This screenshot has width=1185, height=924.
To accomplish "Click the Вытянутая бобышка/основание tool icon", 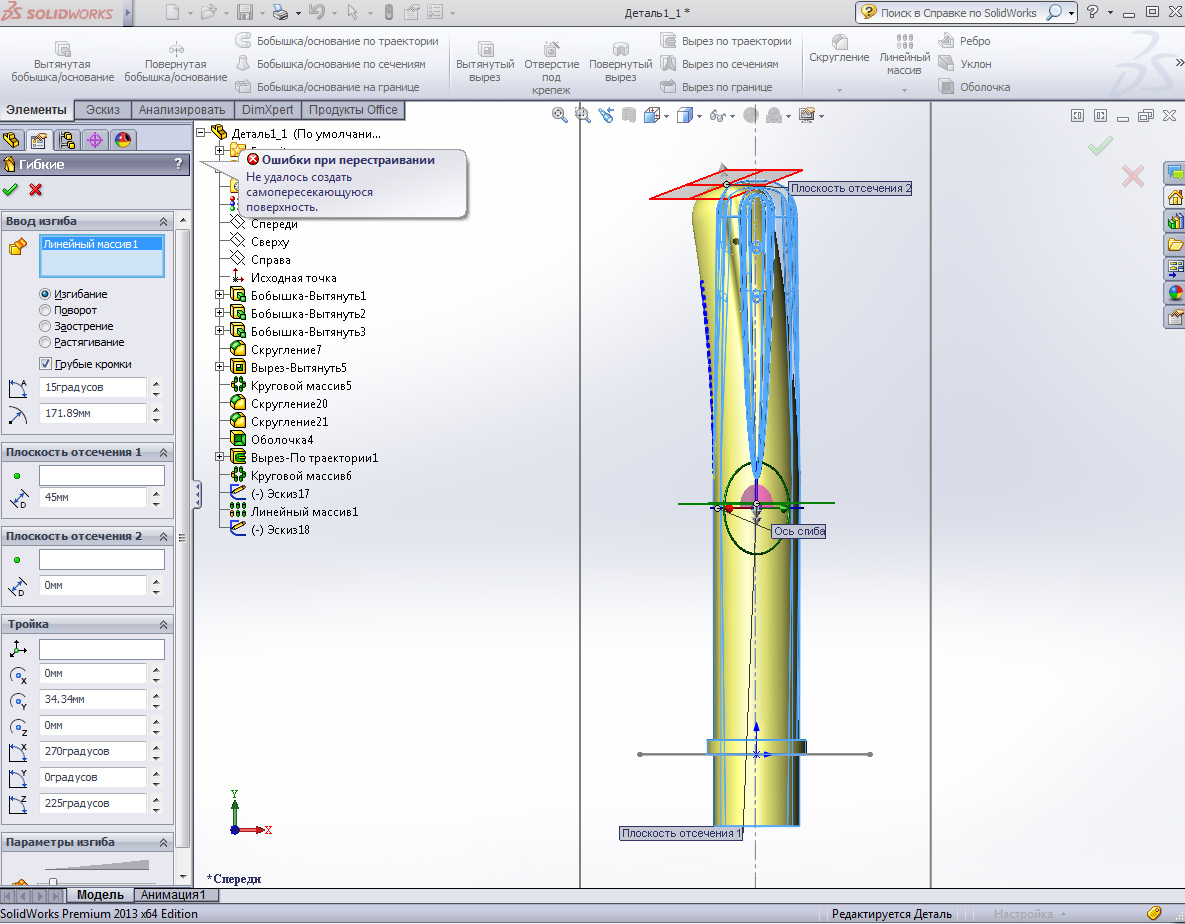I will [63, 49].
